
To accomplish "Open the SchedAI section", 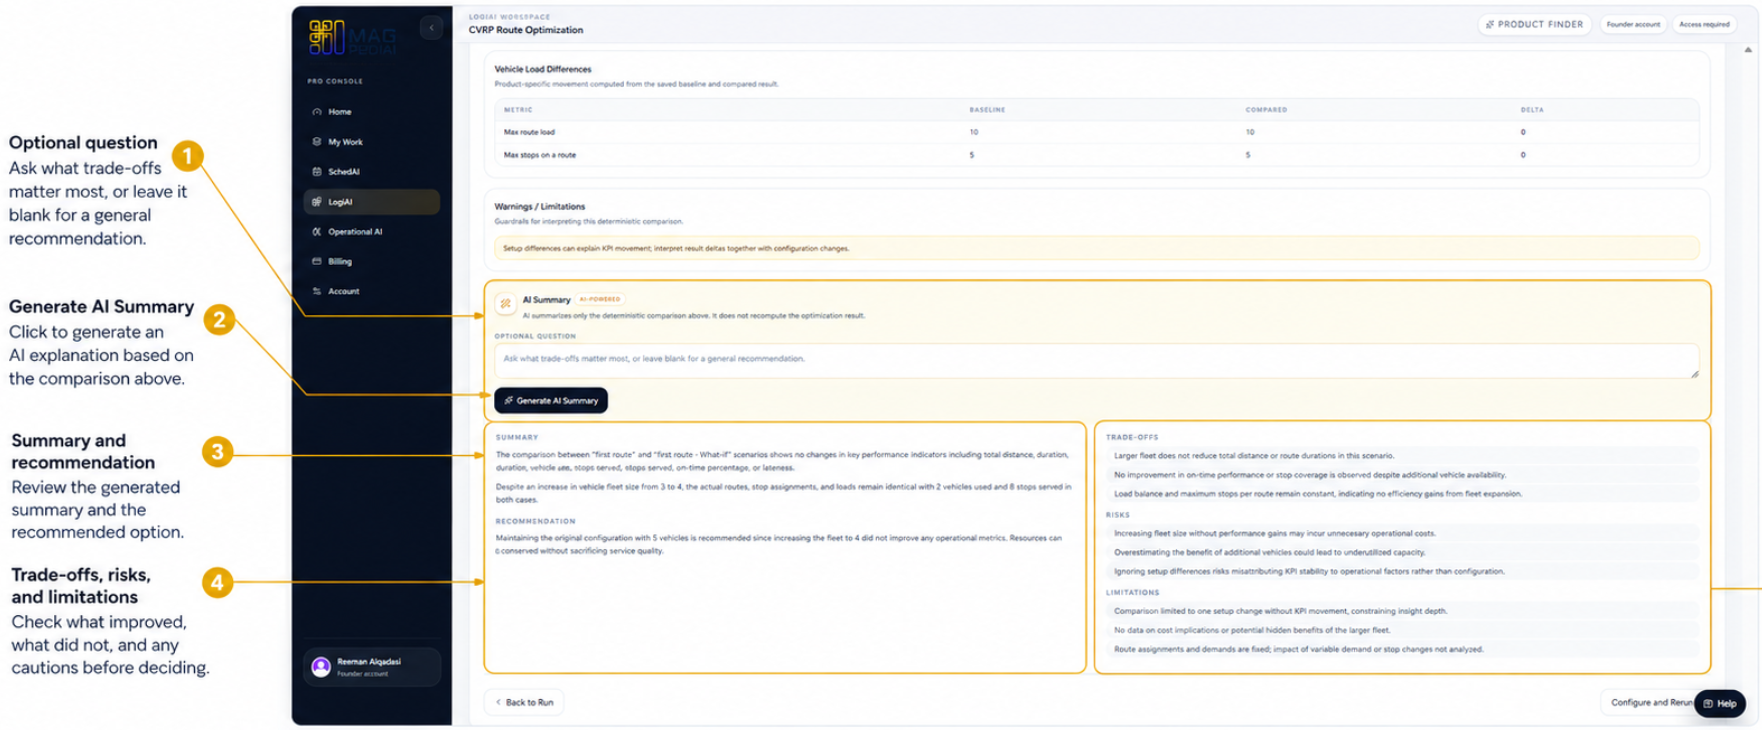I will 371,172.
